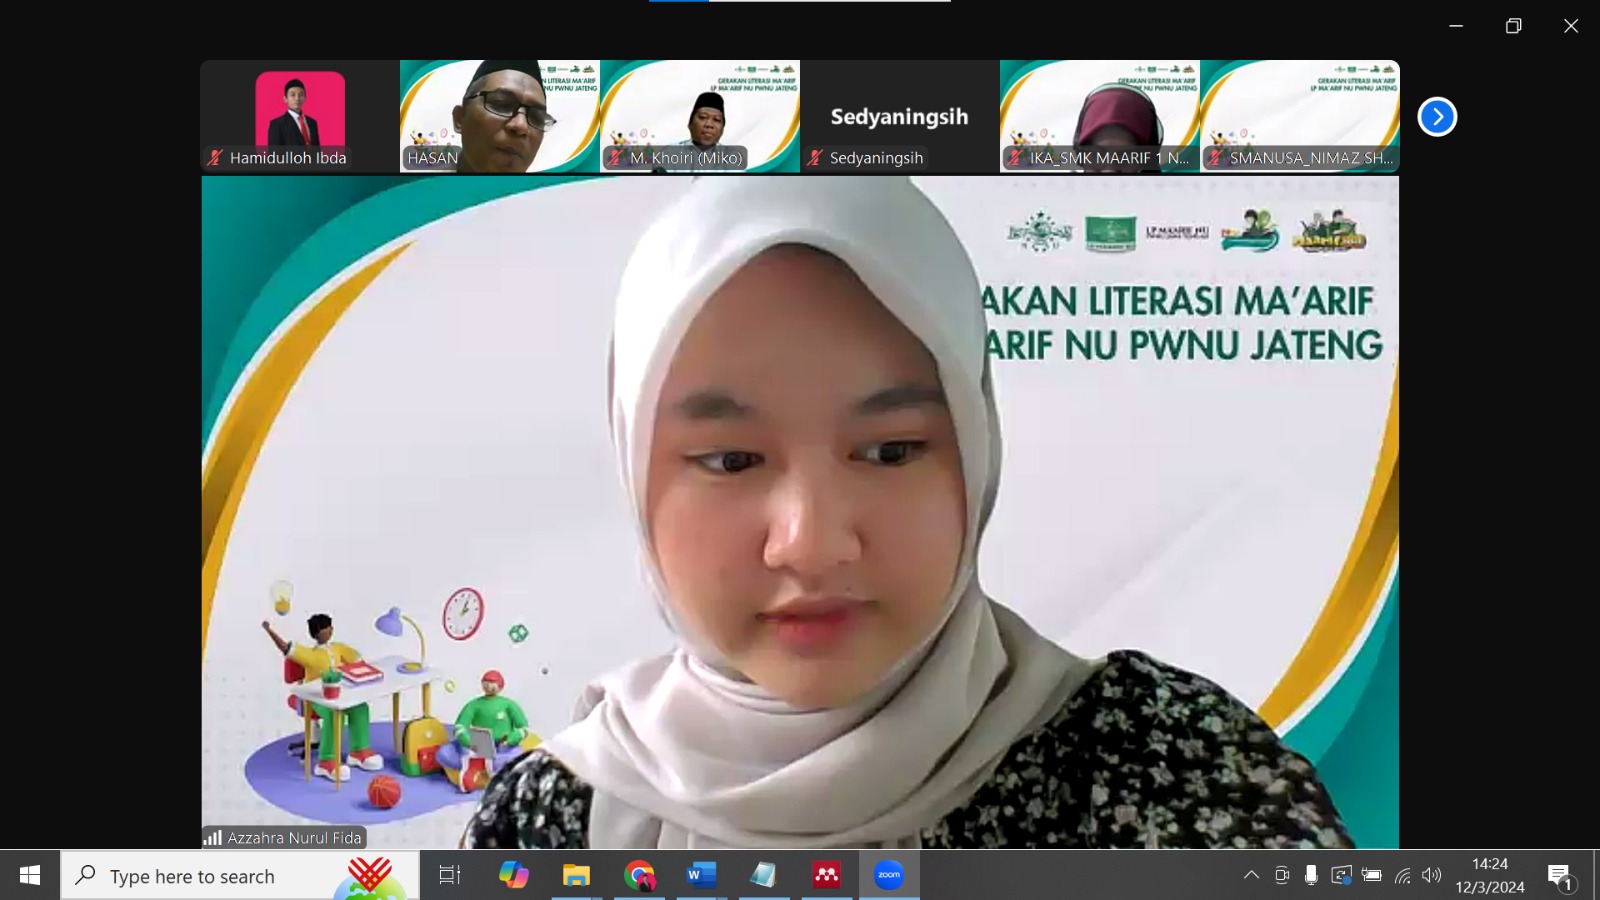Click the sync tray icon beside battery
This screenshot has height=900, width=1600.
click(x=1341, y=875)
